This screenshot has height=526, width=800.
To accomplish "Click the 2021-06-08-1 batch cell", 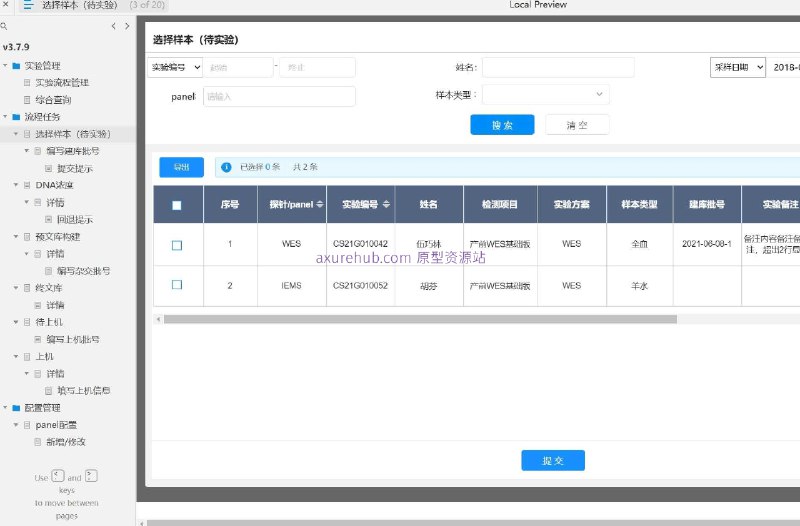I will [x=707, y=244].
